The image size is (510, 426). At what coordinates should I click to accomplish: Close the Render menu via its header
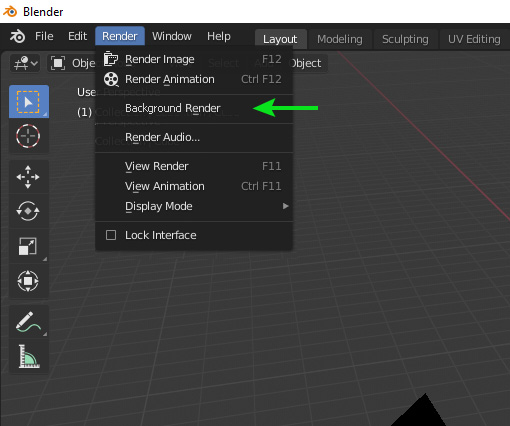[x=120, y=36]
